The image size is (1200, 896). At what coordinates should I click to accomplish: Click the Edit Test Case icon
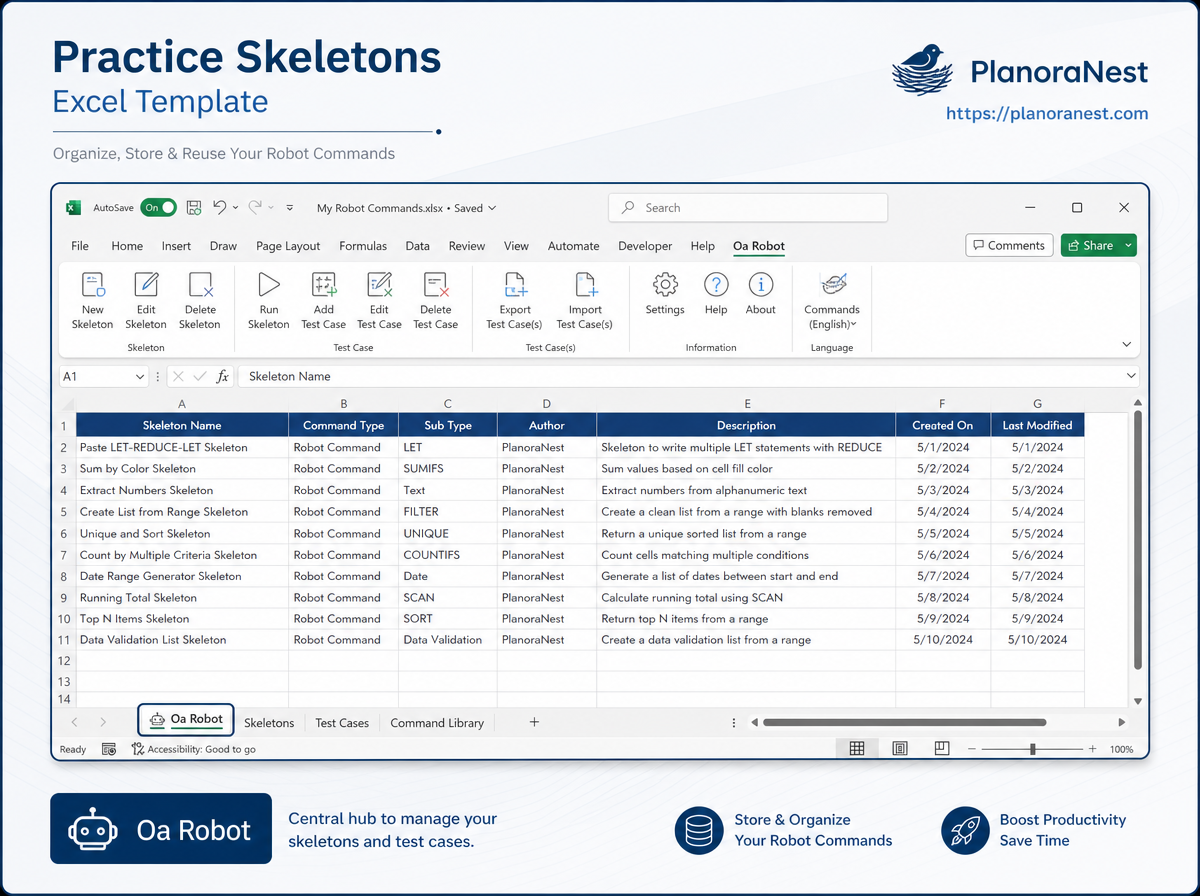point(379,286)
